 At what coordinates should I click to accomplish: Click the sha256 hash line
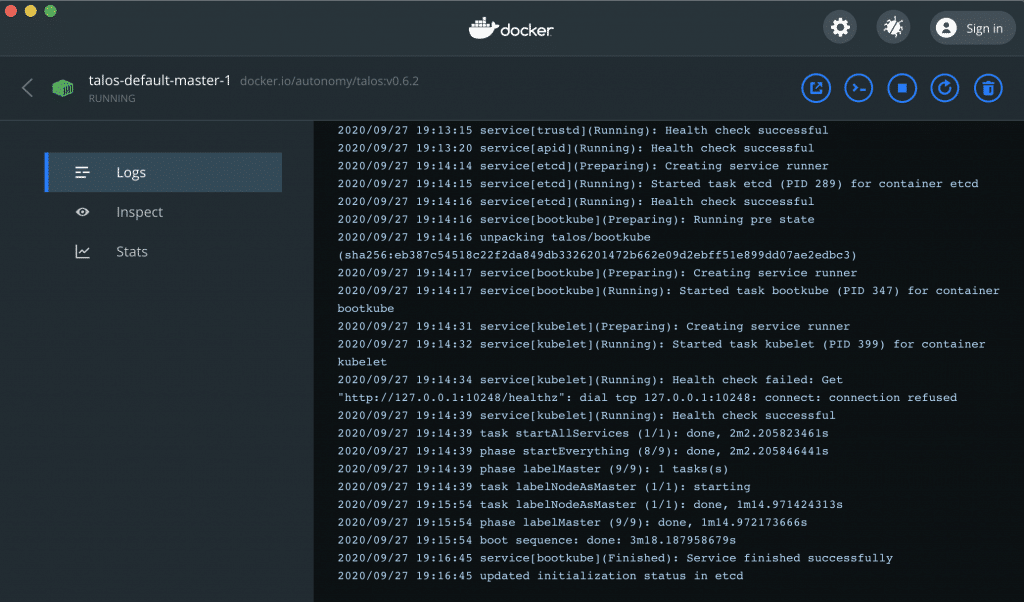coord(597,255)
